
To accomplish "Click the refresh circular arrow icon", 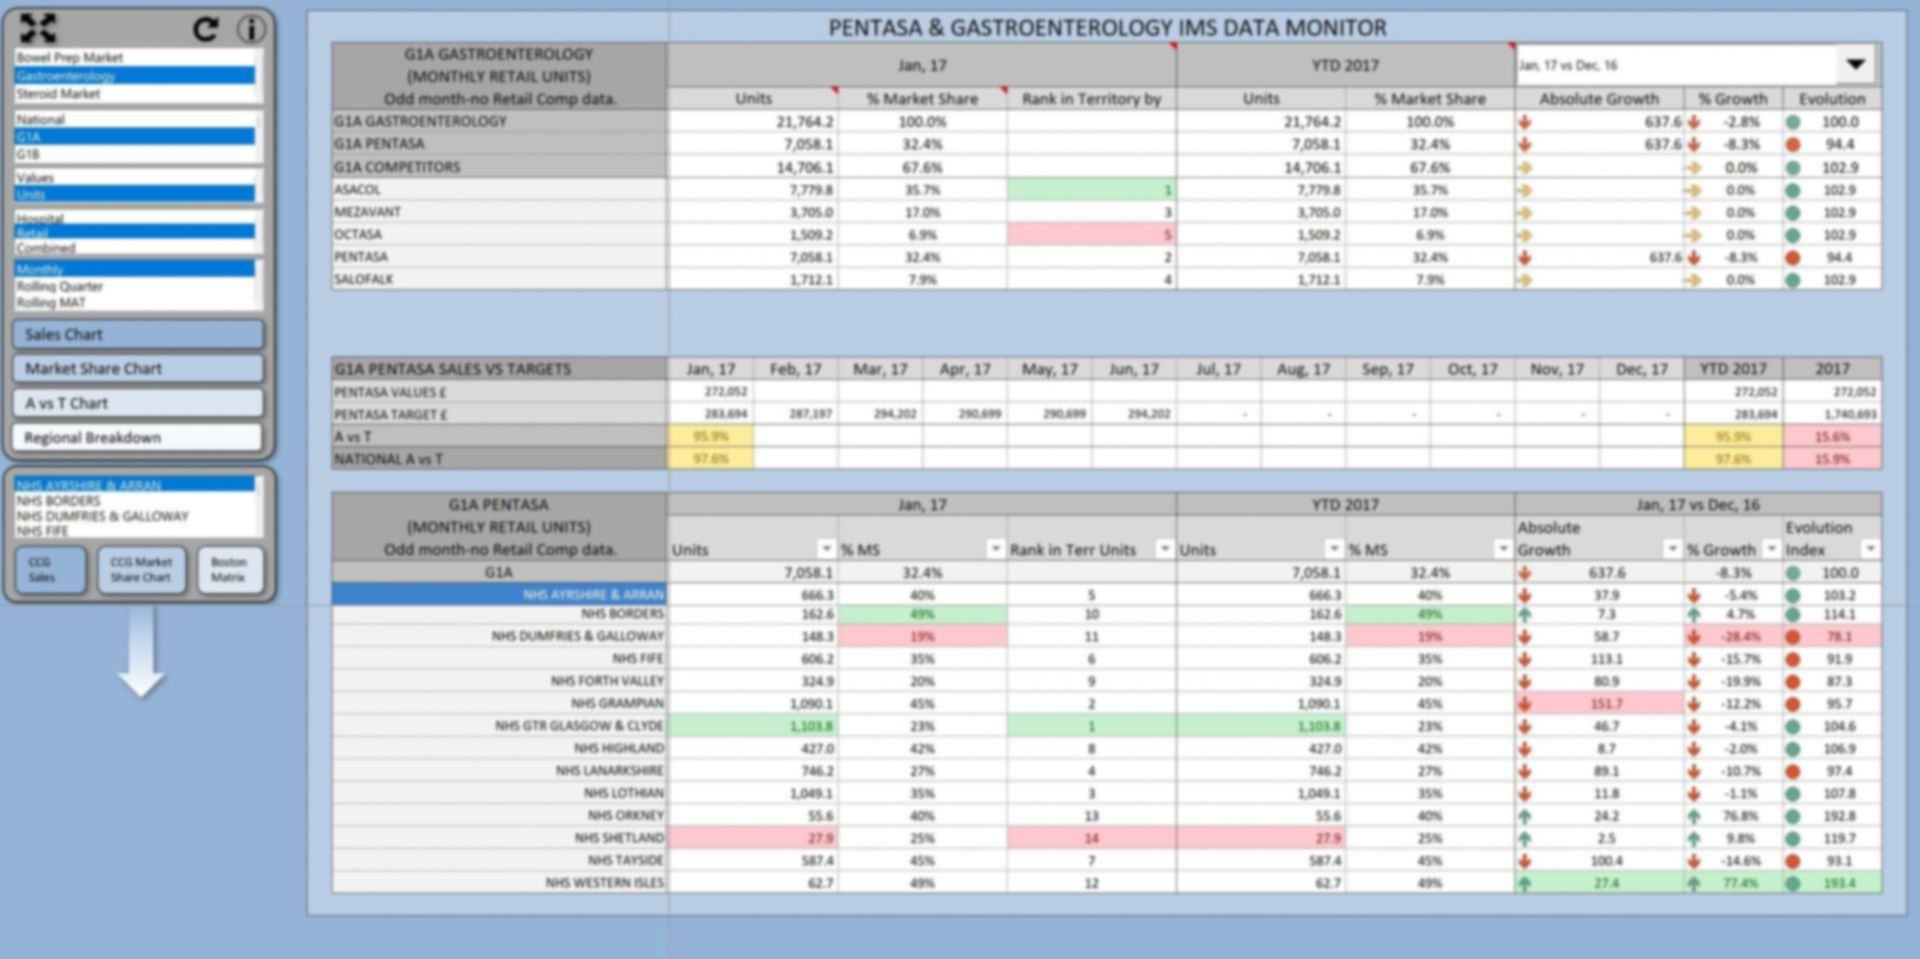I will click(x=206, y=29).
